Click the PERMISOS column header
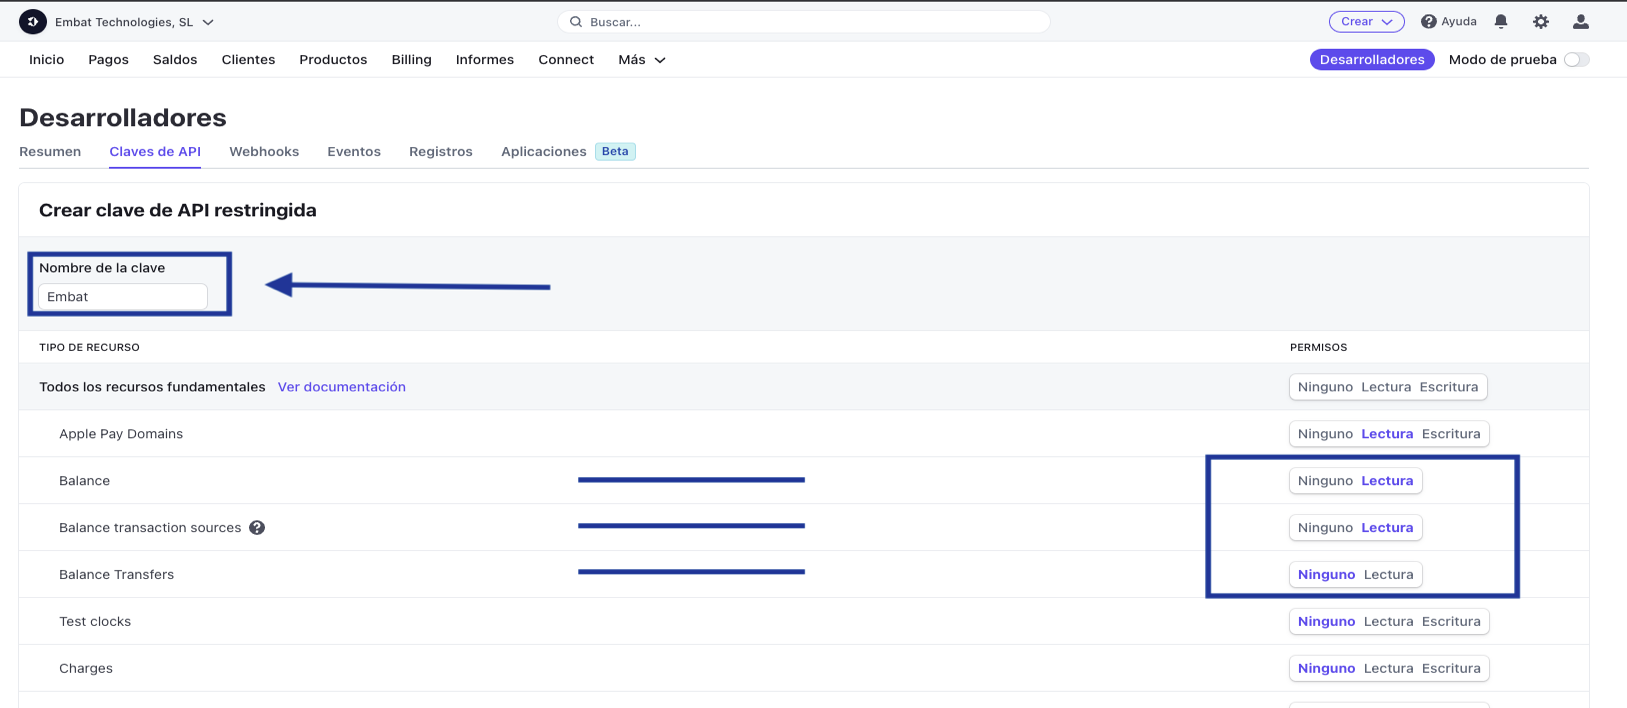The image size is (1627, 708). [x=1318, y=348]
